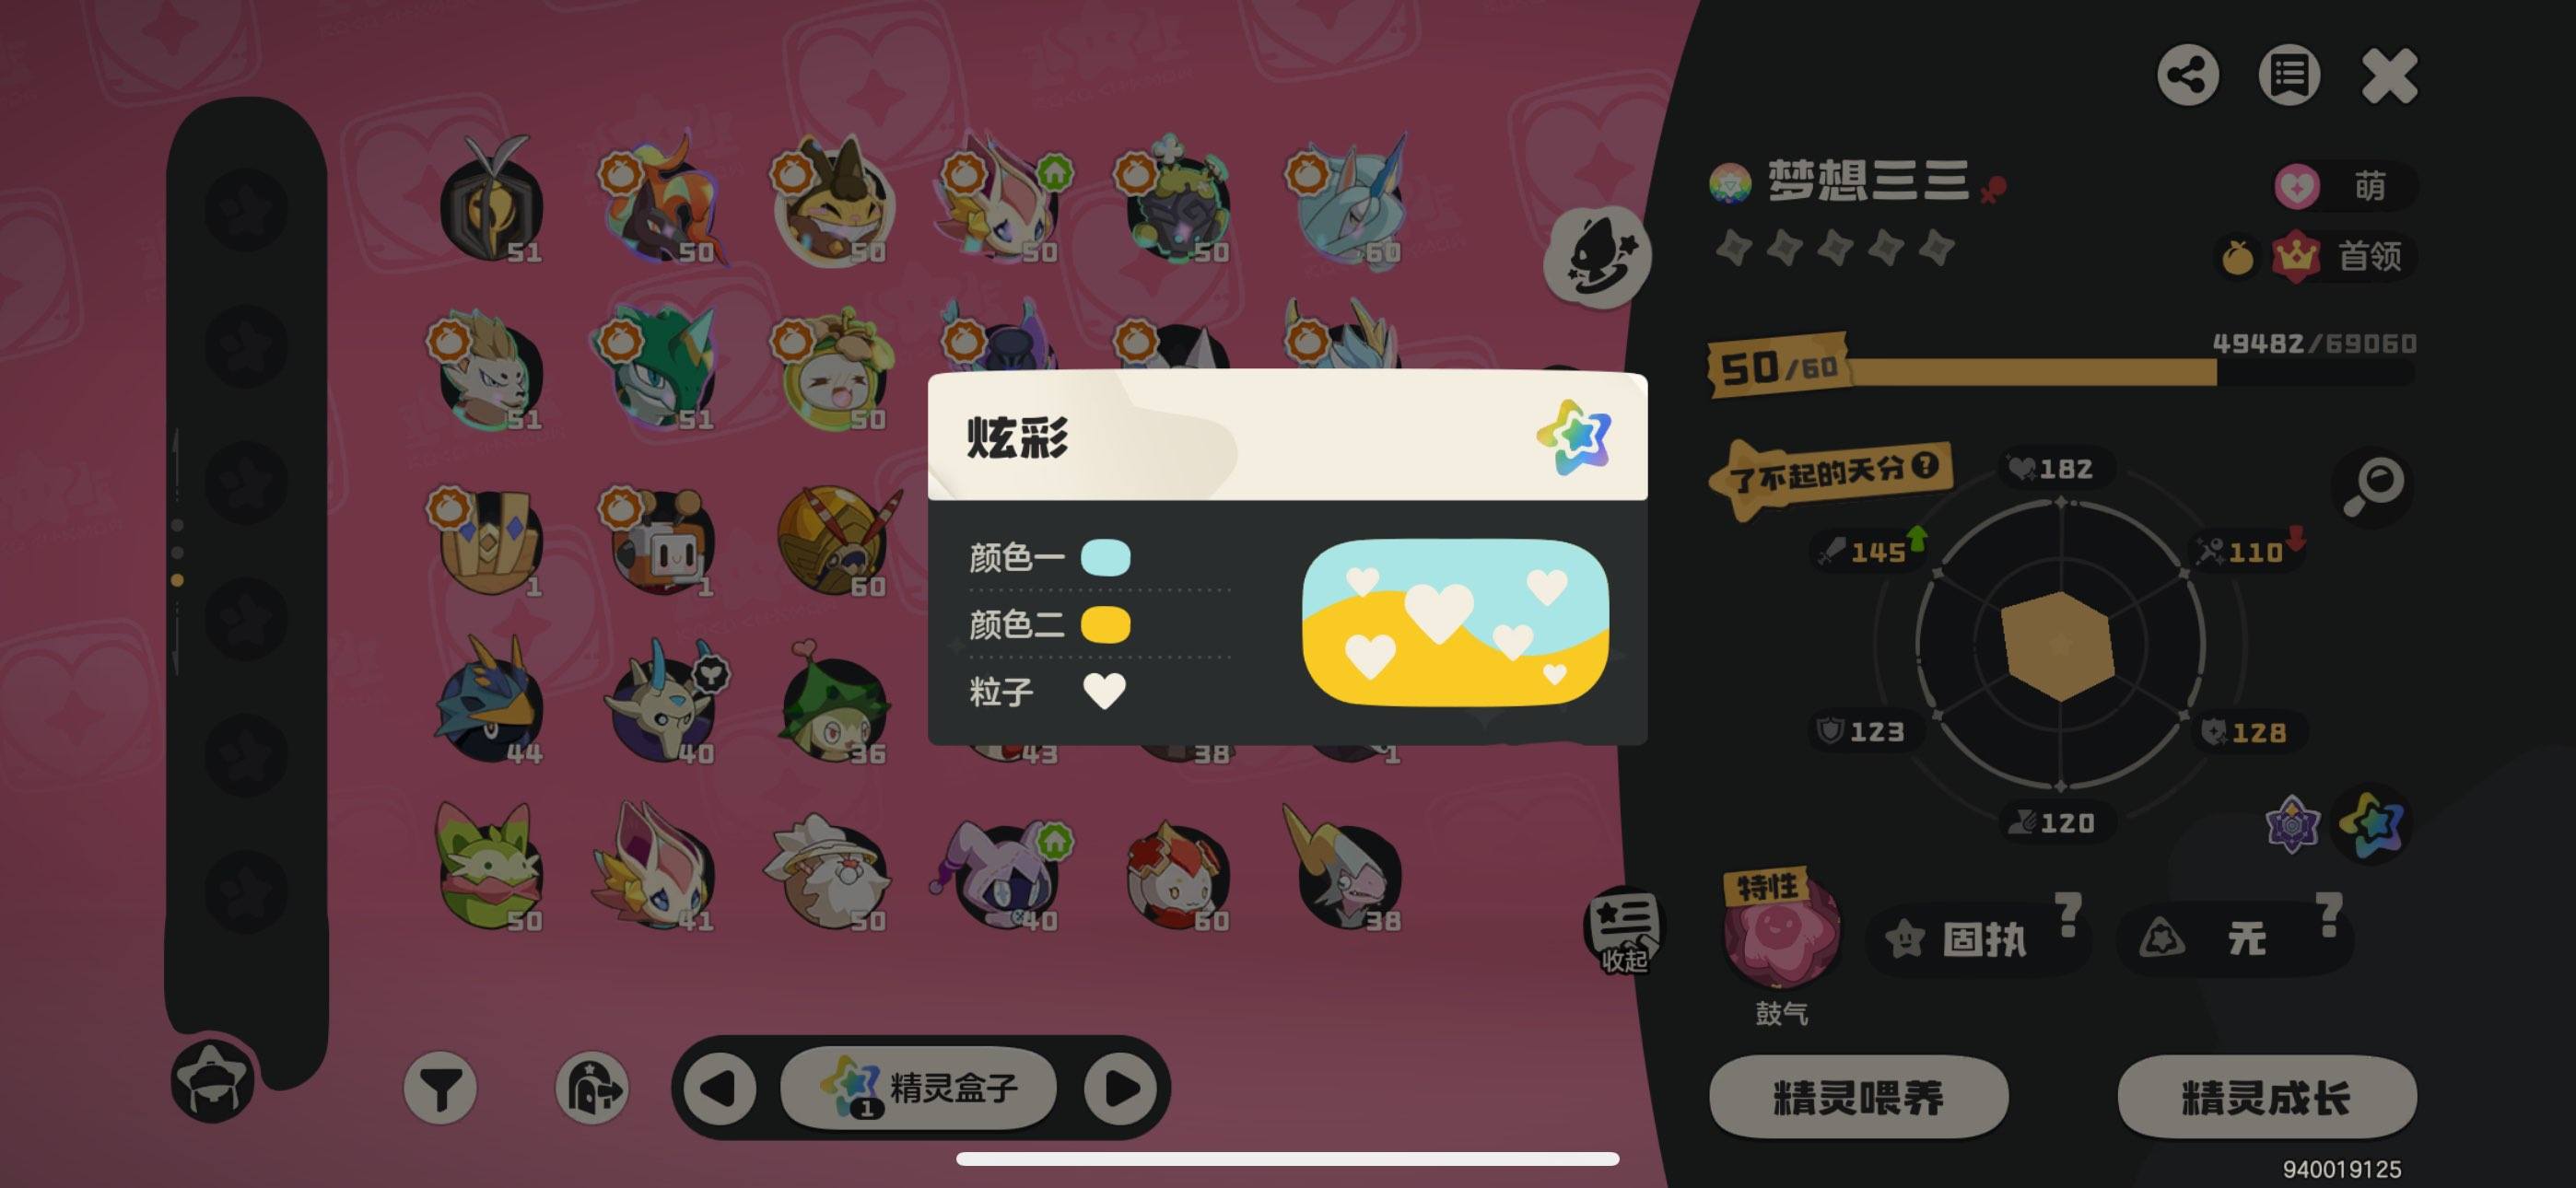
Task: Open the filter funnel icon
Action: point(440,1088)
